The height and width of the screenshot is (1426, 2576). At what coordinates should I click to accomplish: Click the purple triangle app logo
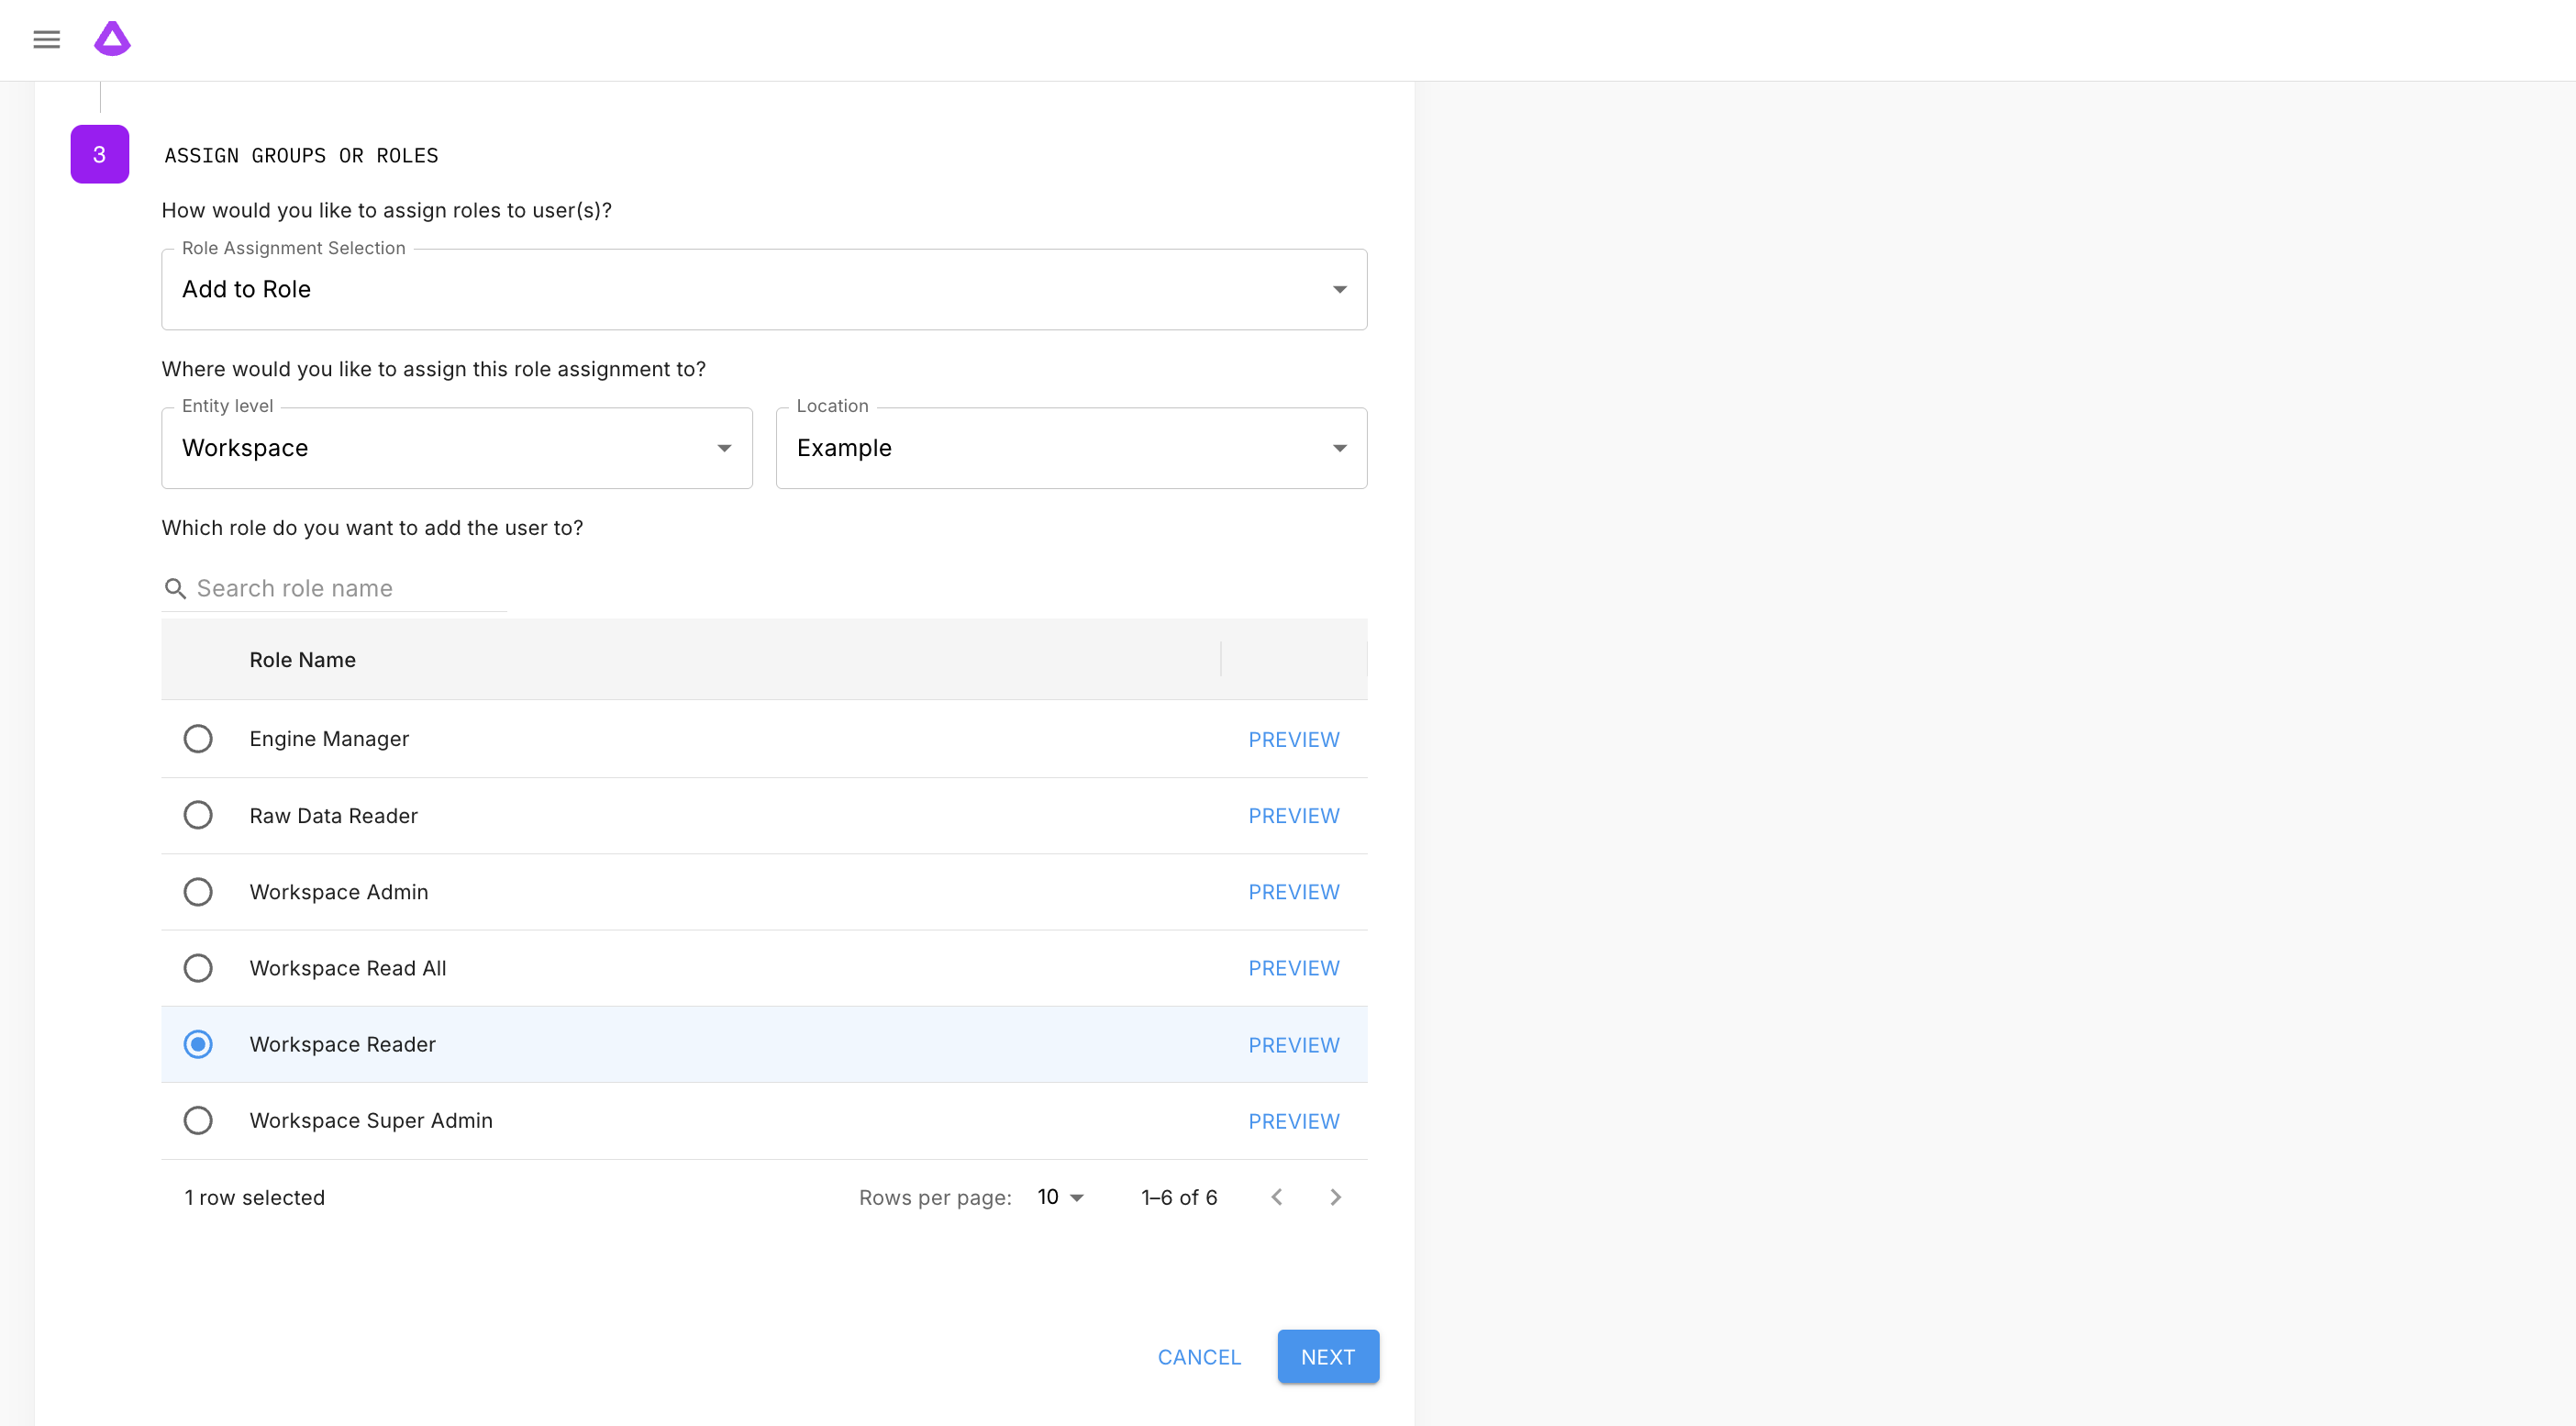pyautogui.click(x=112, y=39)
